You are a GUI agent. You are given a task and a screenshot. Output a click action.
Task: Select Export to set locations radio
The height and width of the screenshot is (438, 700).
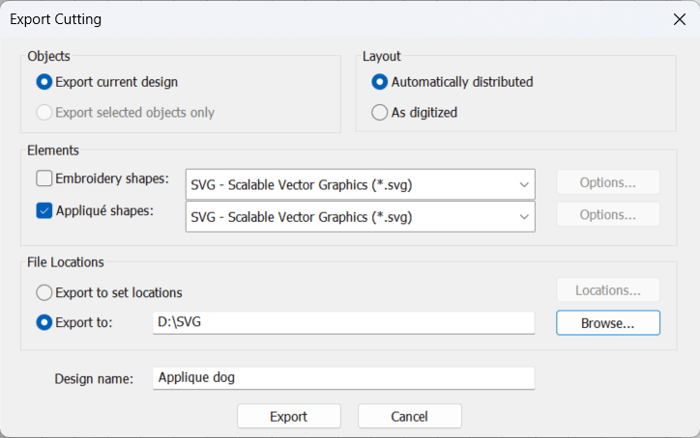click(x=44, y=293)
